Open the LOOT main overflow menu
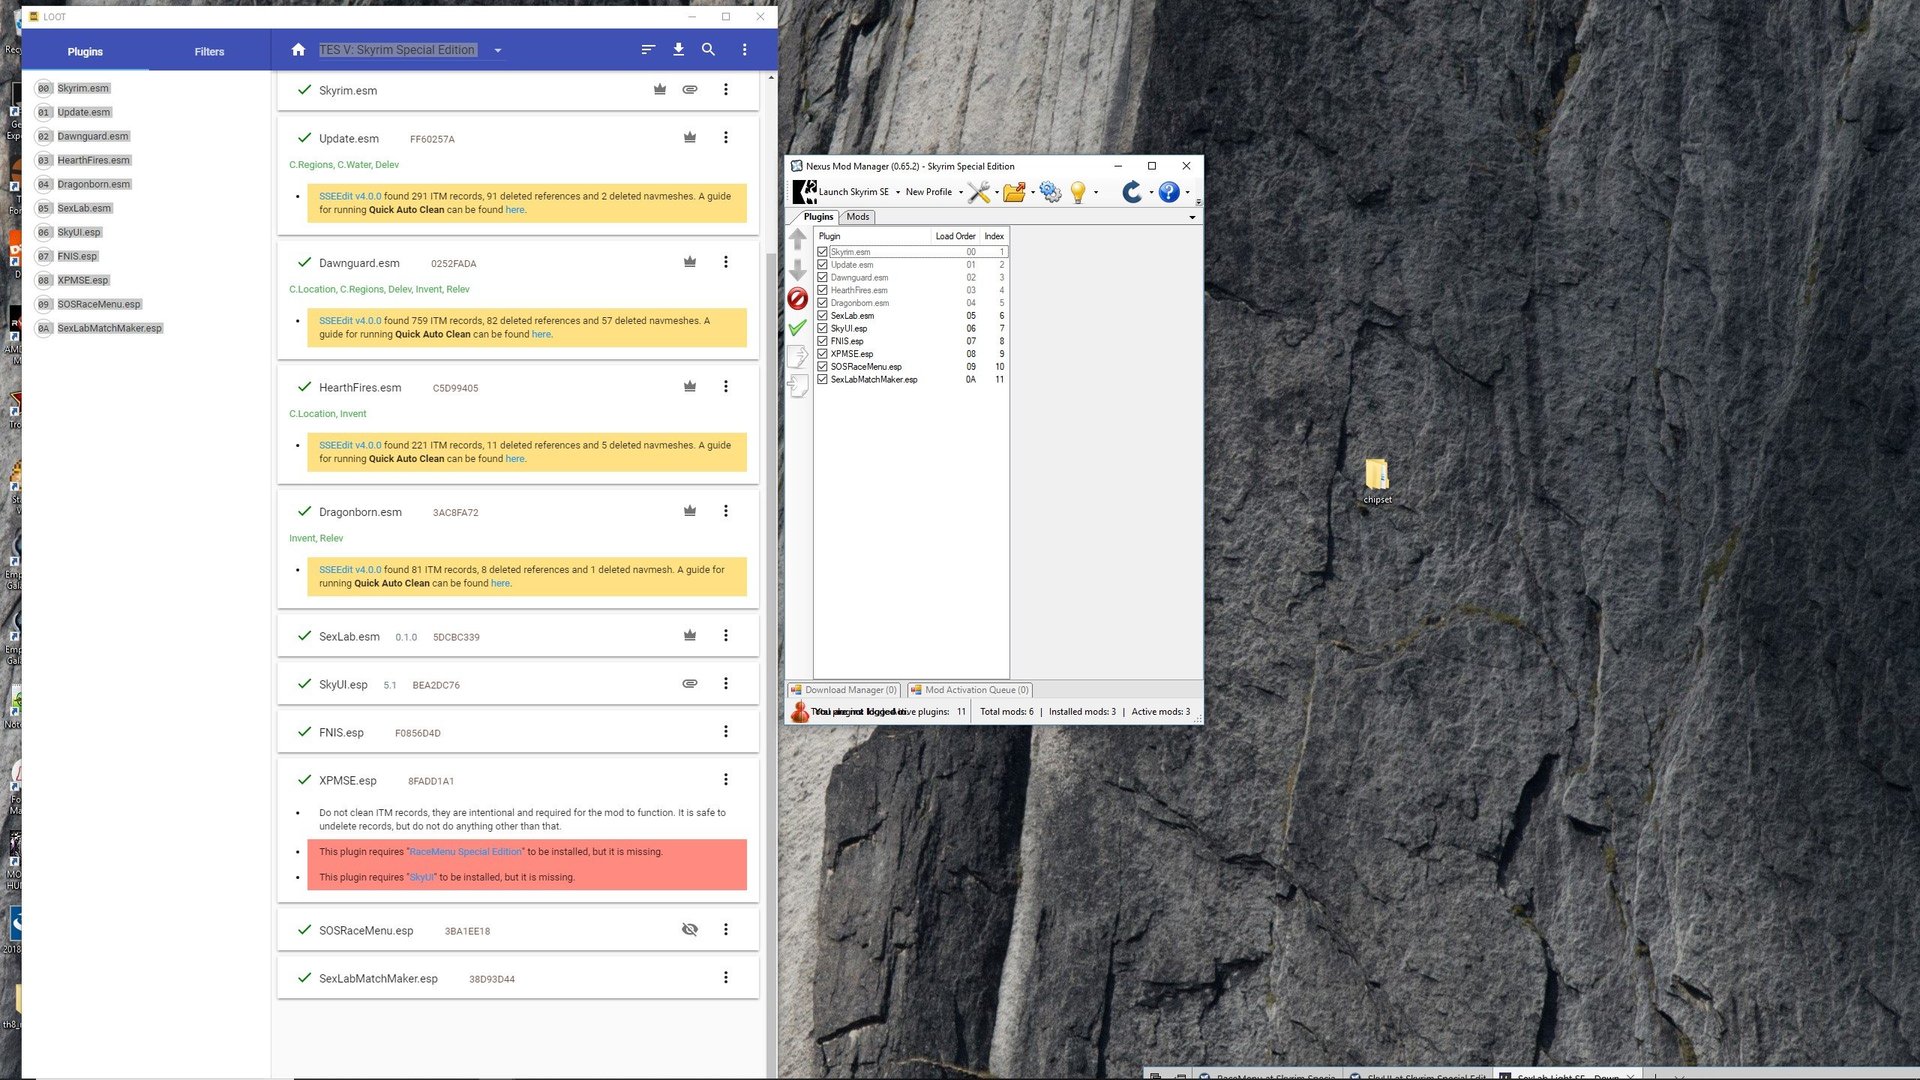Screen dimensions: 1920x1080 [744, 50]
